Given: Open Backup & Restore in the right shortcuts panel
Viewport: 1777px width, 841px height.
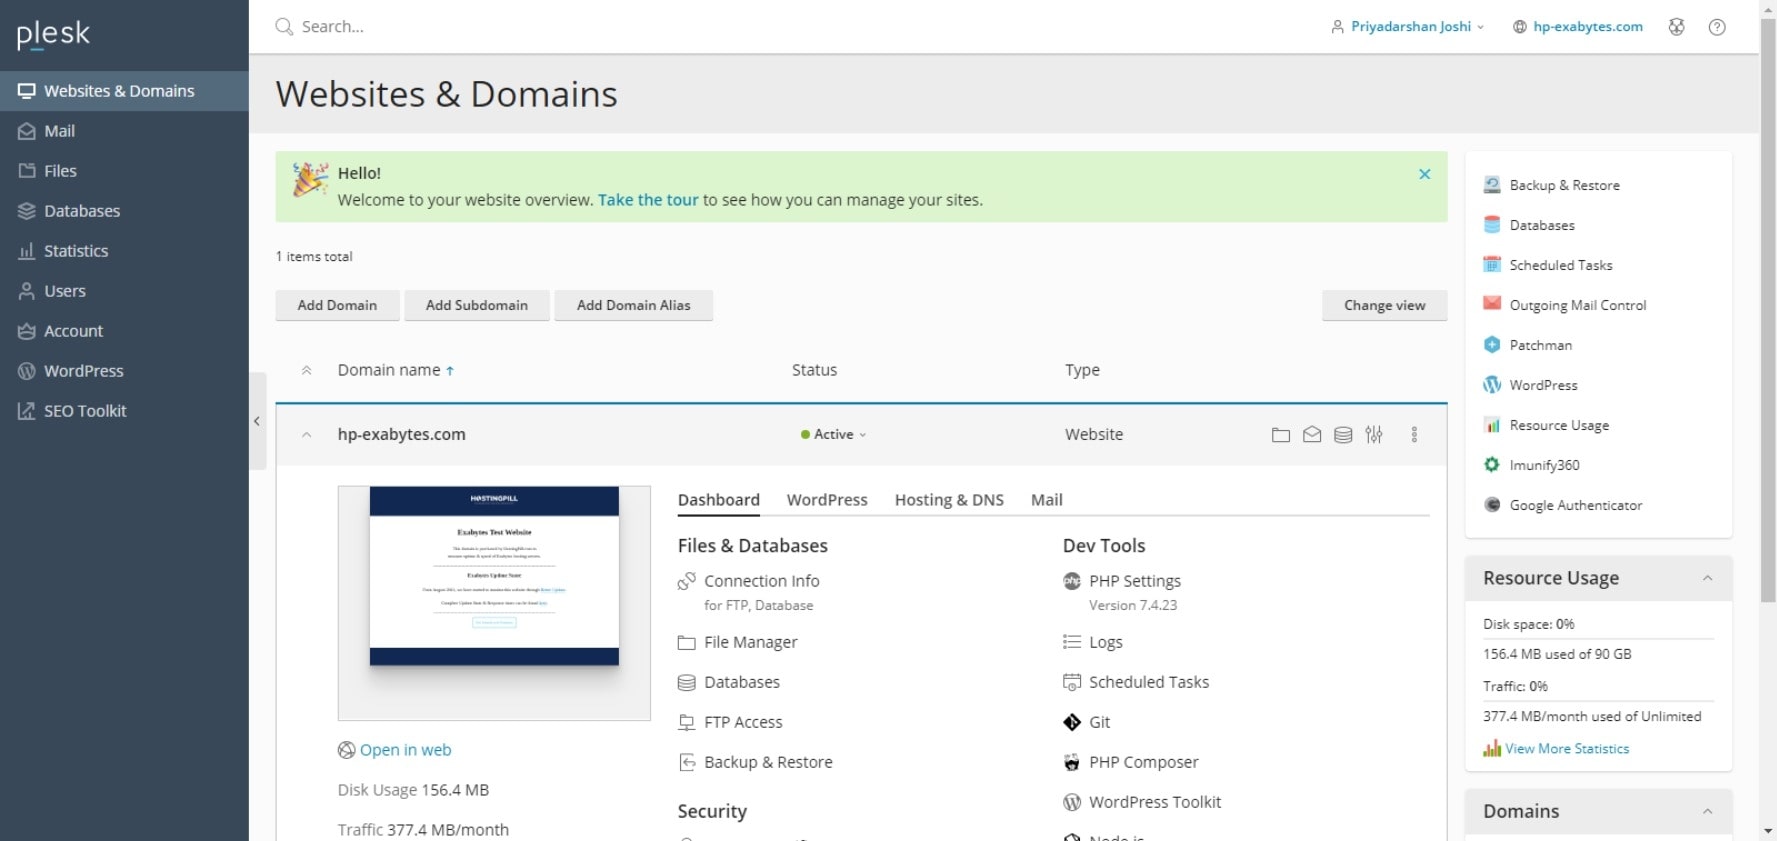Looking at the screenshot, I should tap(1552, 185).
